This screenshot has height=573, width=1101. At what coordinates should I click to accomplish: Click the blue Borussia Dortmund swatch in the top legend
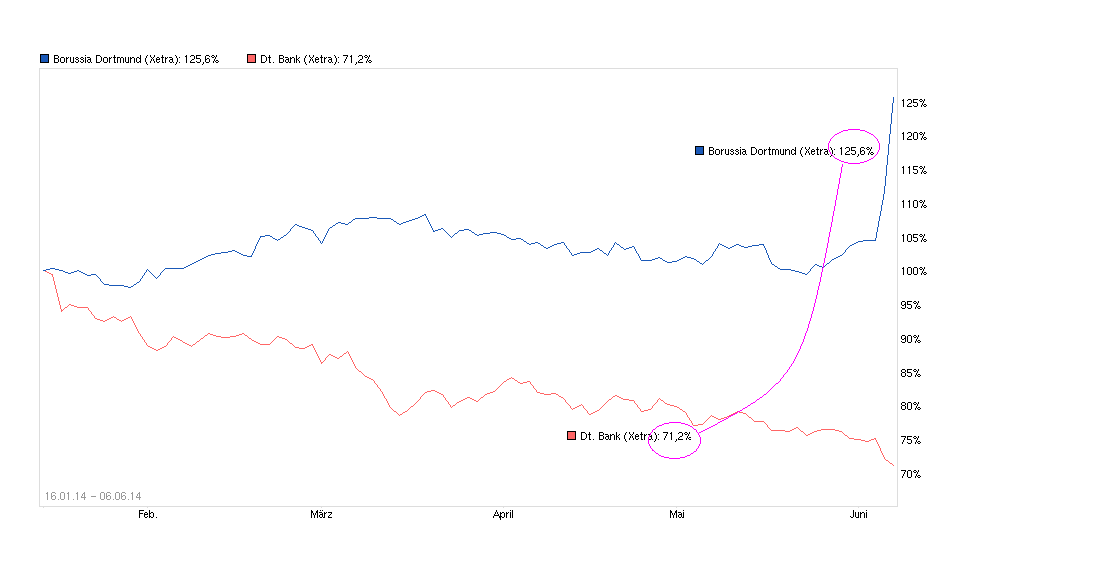(44, 59)
